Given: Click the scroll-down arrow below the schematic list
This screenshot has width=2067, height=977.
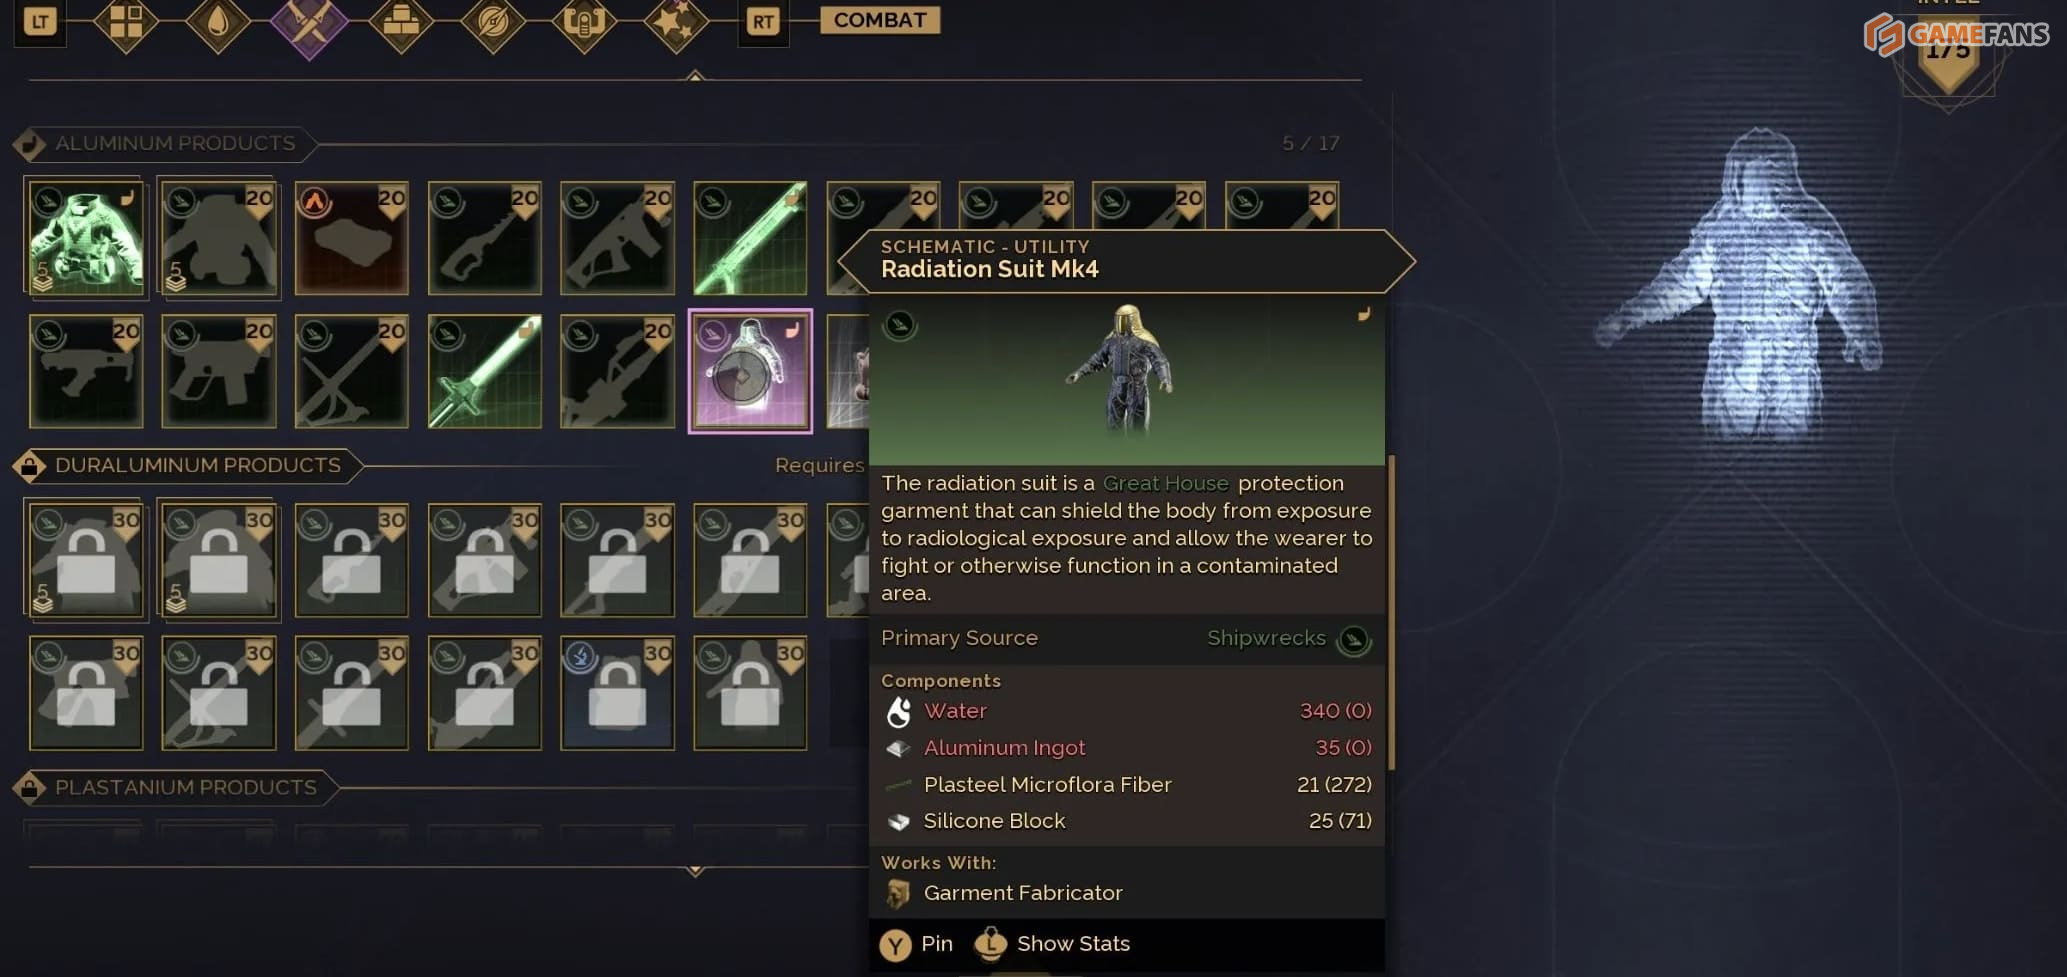Looking at the screenshot, I should click(695, 870).
